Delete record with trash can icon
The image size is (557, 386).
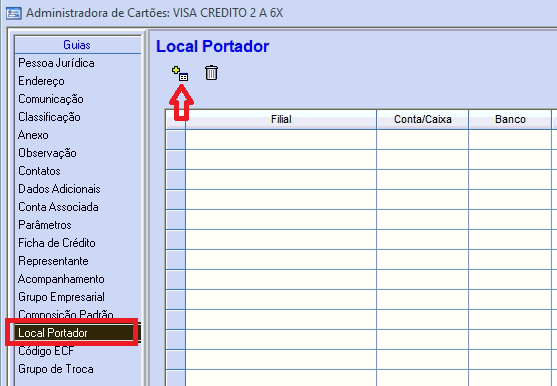pyautogui.click(x=211, y=73)
